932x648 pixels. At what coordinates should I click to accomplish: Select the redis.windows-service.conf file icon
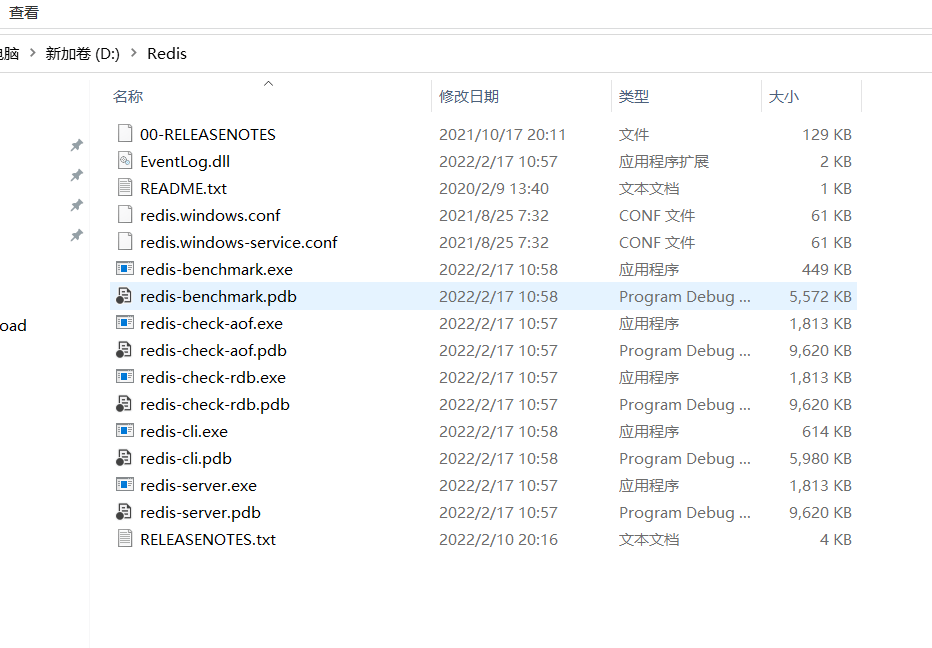pyautogui.click(x=125, y=243)
